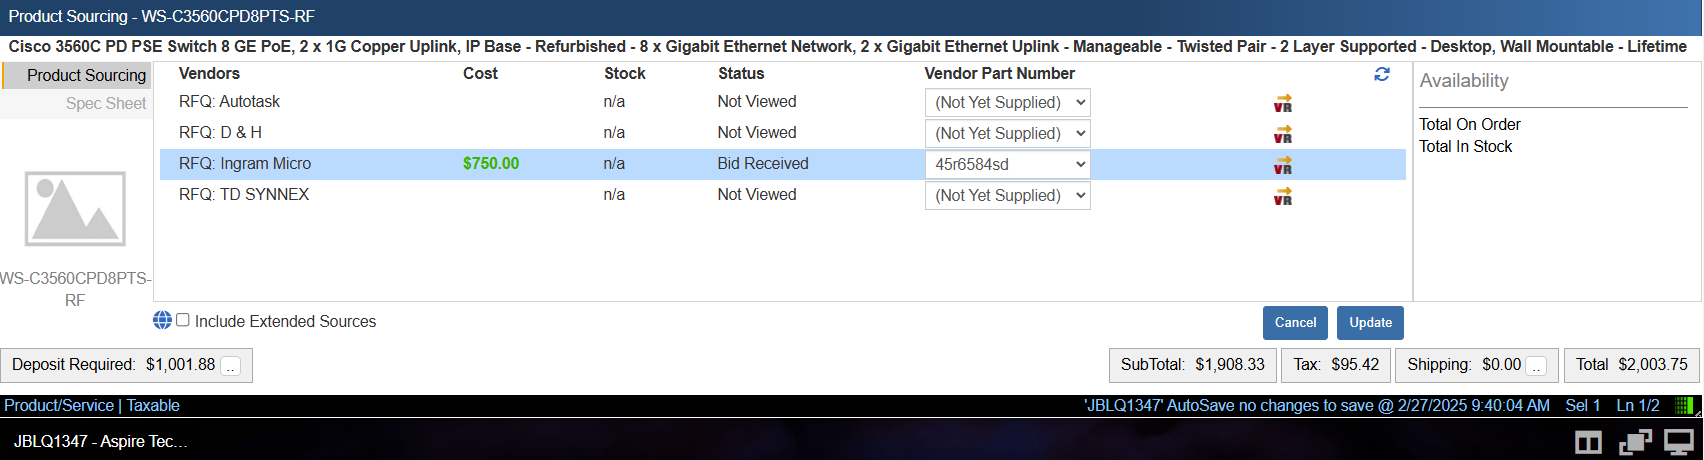Open Vendor Part Number dropdown for TD SYNNEX
Screen dimensions: 1704x460
tap(1007, 195)
